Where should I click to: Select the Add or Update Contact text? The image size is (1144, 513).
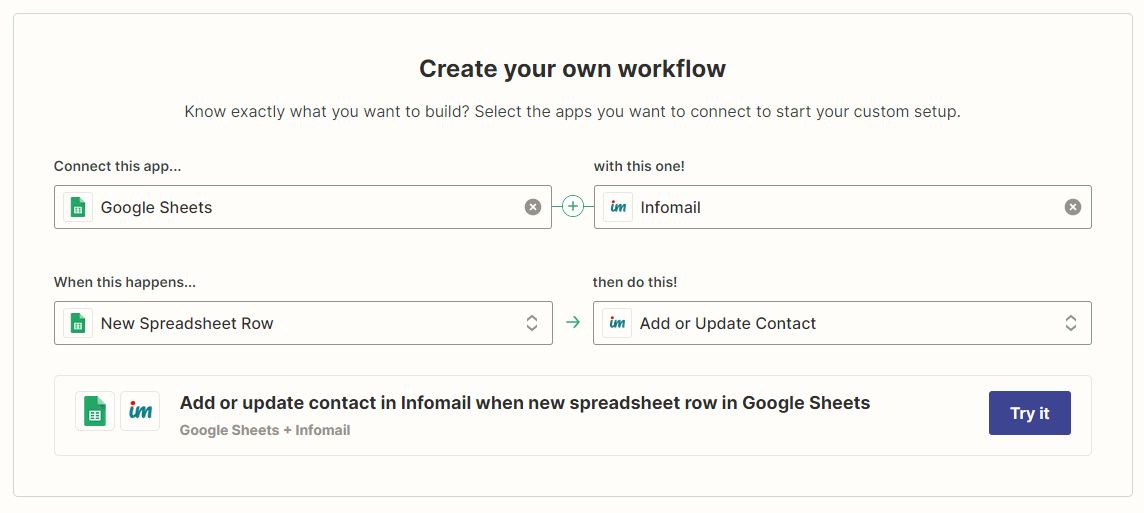tap(727, 323)
